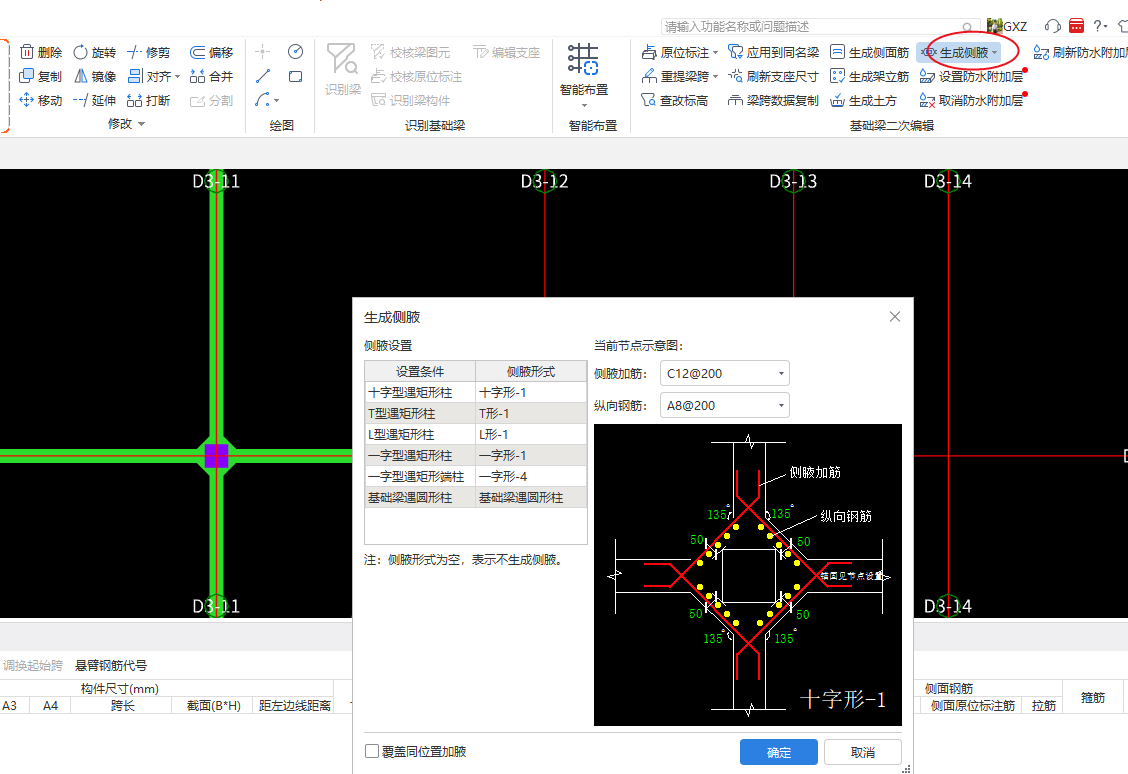Screen dimensions: 1128x774
Task: Select the 十字形-1 table cell
Action: [531, 392]
